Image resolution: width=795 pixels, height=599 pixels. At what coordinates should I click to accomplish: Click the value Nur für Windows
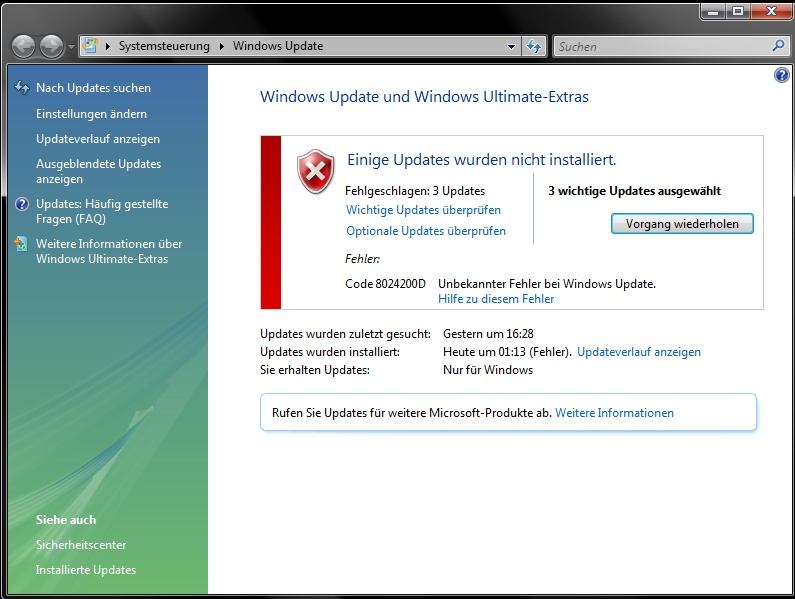tap(488, 370)
